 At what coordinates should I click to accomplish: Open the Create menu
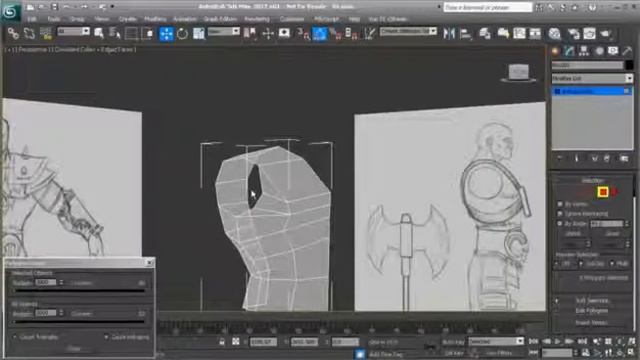[x=127, y=19]
